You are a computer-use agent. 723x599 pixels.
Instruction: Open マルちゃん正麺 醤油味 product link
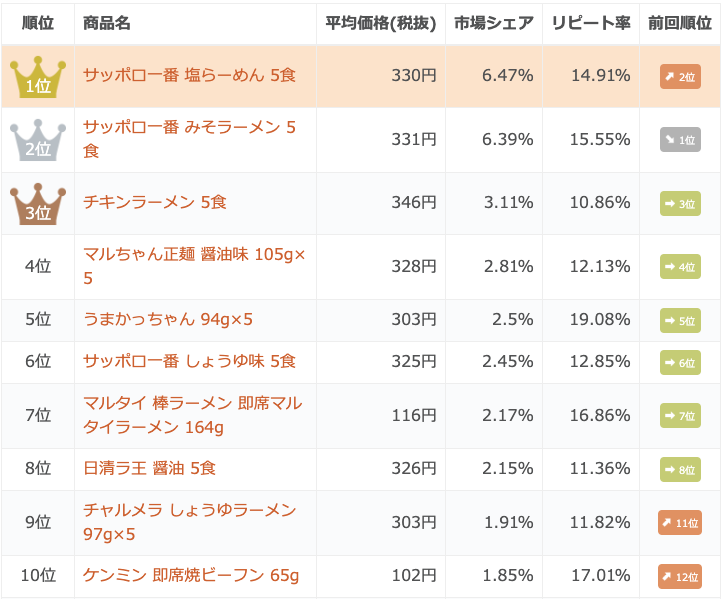pos(194,266)
